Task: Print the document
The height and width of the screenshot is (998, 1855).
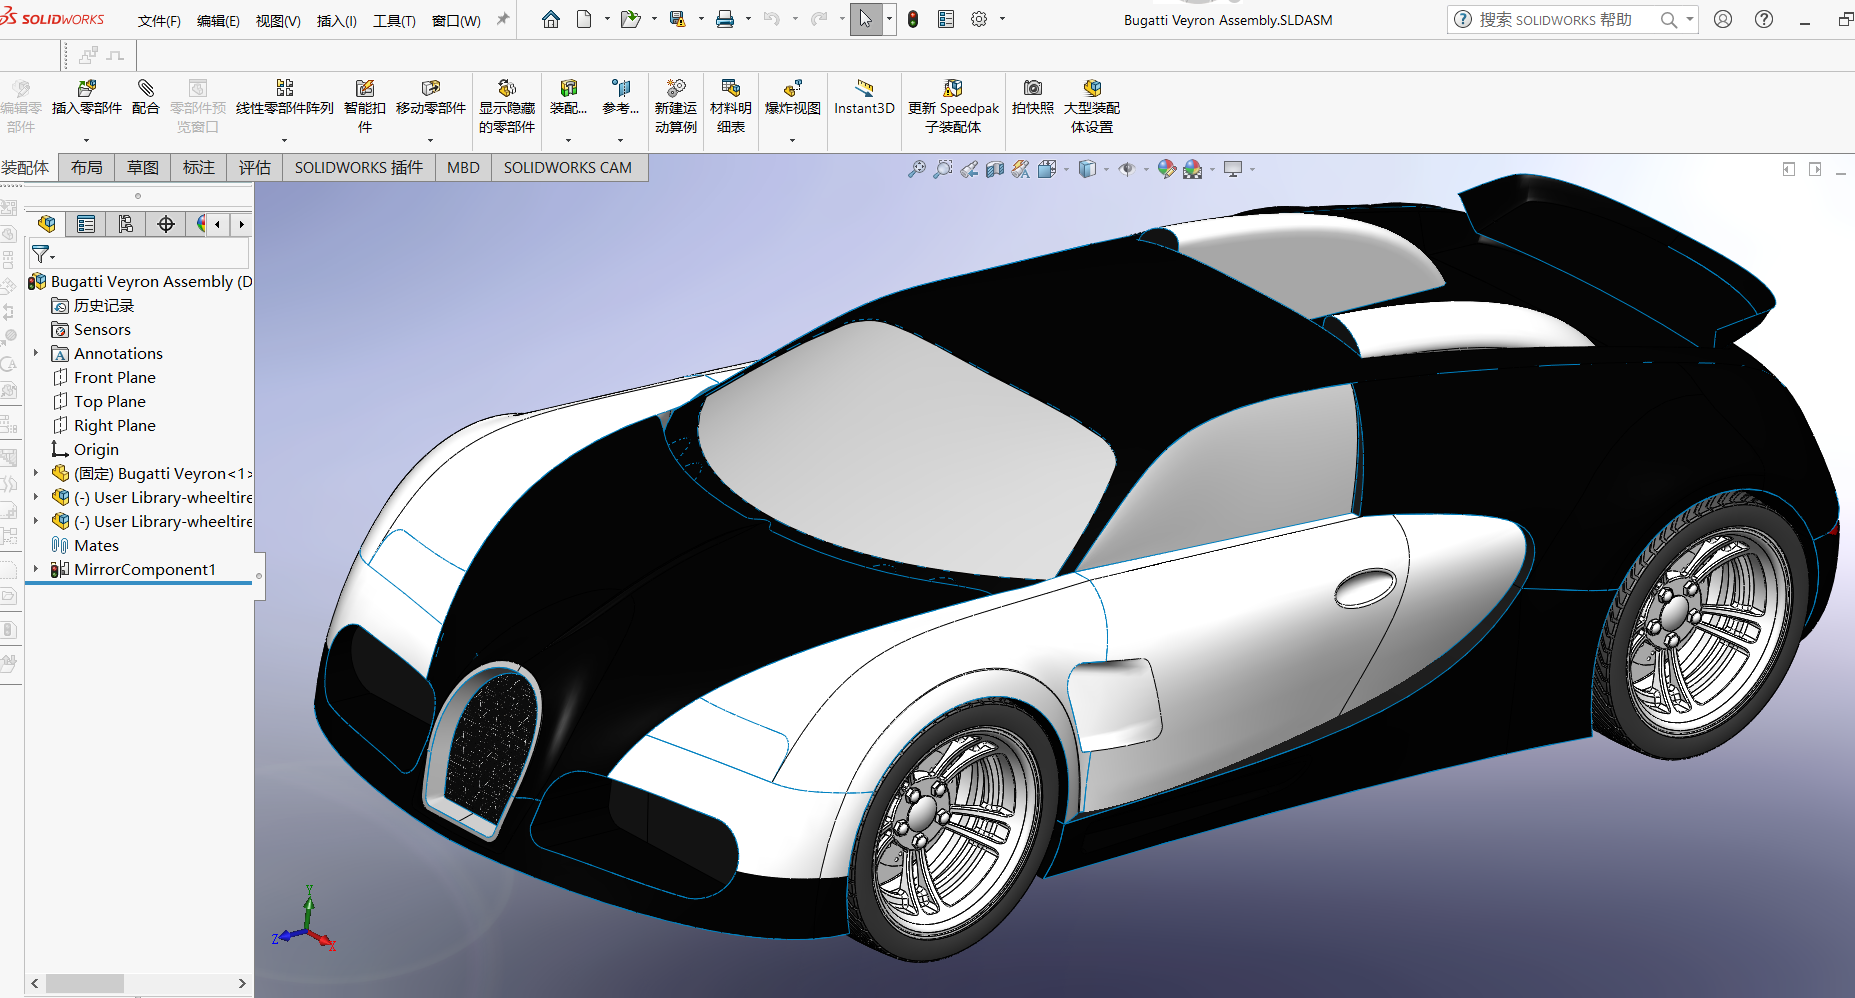Action: 725,19
